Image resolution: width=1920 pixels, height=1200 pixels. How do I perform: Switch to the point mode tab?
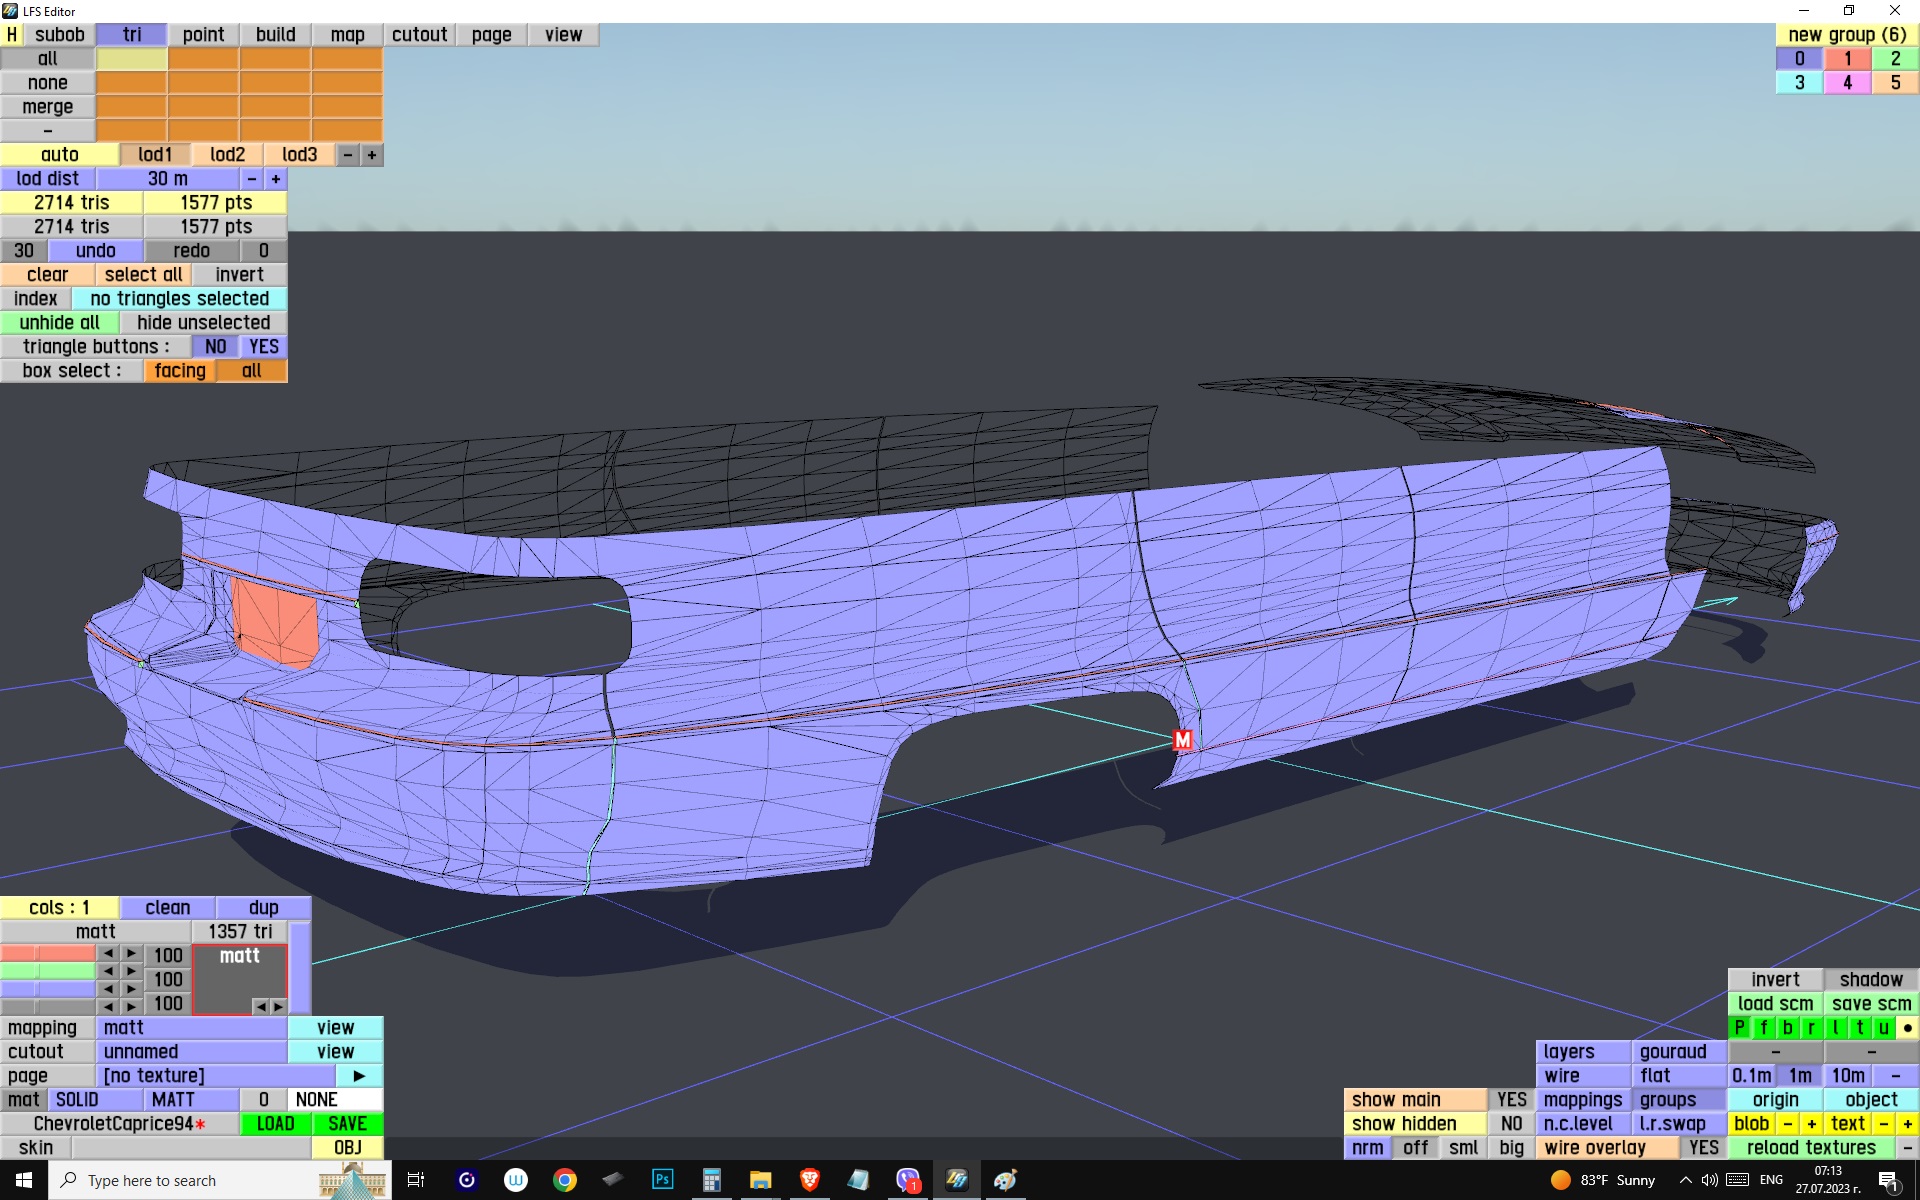click(203, 35)
